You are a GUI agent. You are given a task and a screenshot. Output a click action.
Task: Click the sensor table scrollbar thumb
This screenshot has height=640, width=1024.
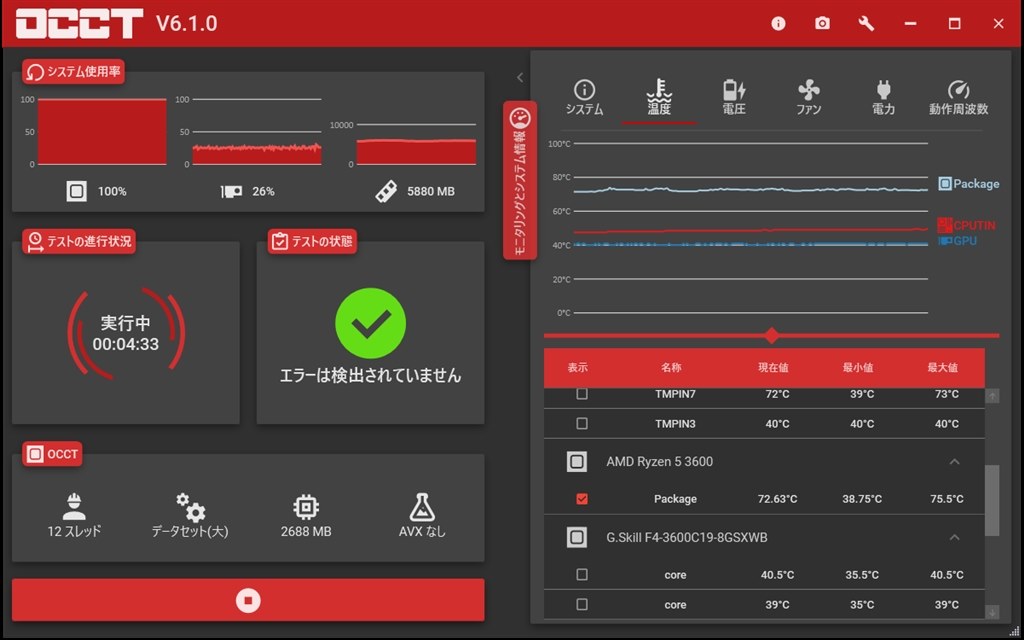point(992,500)
